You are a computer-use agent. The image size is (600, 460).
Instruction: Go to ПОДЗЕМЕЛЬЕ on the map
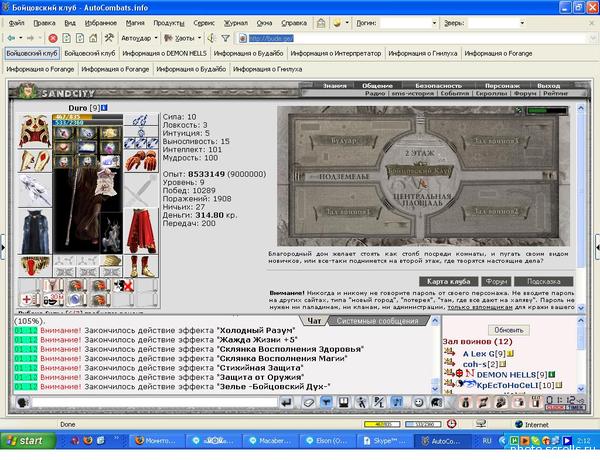coord(344,176)
